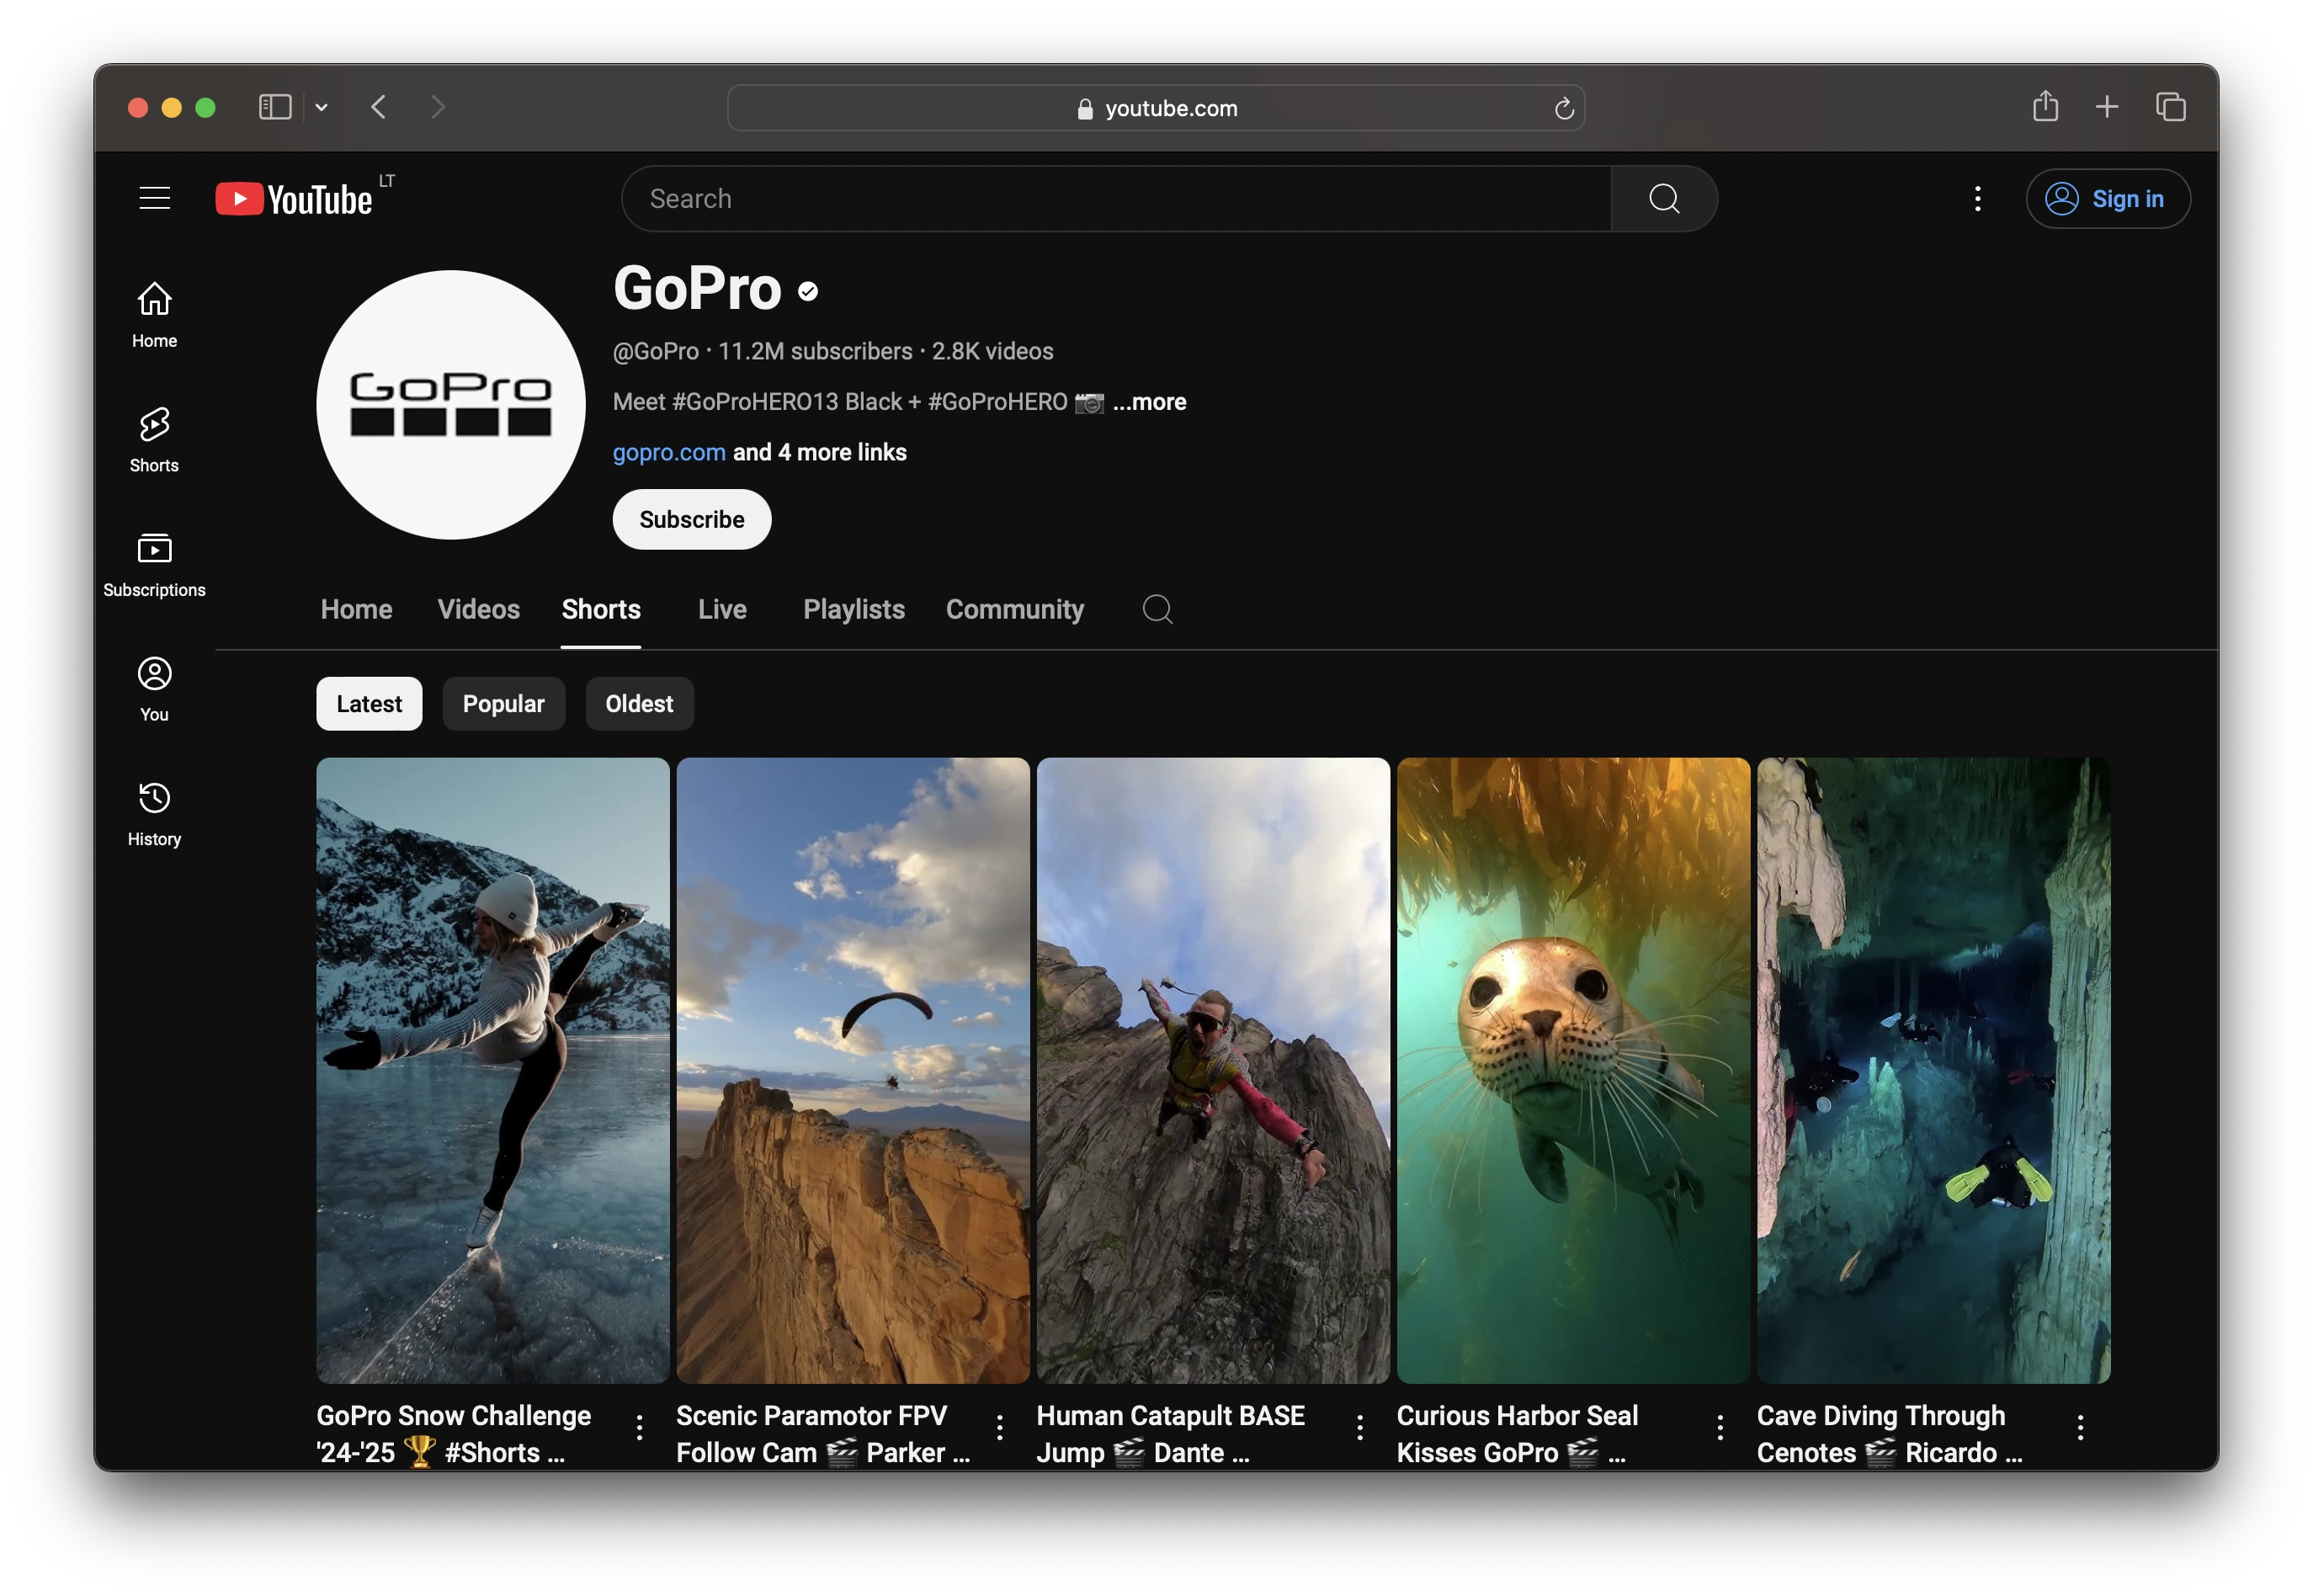2313x1596 pixels.
Task: Click the '11.2M subscribers' text
Action: pyautogui.click(x=815, y=351)
